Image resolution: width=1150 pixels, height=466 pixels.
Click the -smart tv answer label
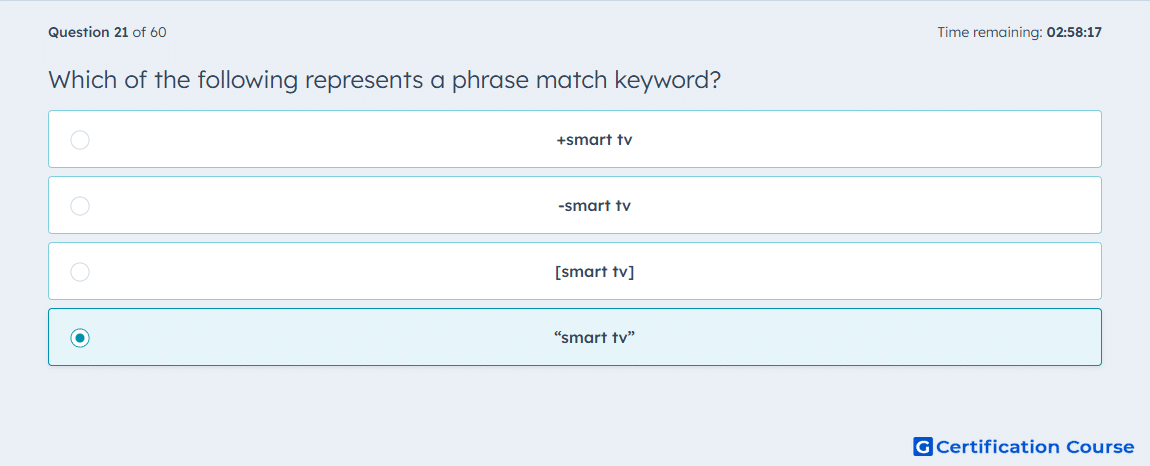594,205
